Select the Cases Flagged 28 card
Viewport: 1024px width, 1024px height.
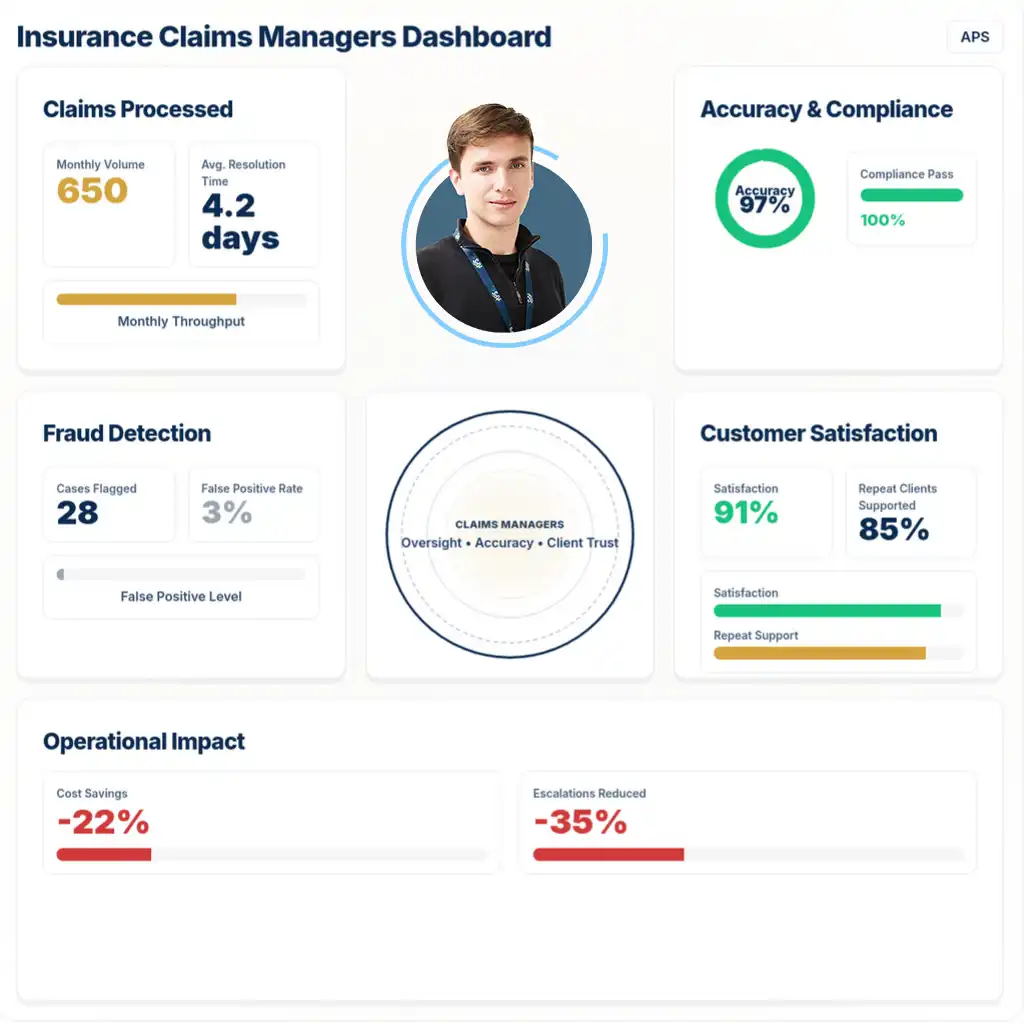[x=109, y=505]
